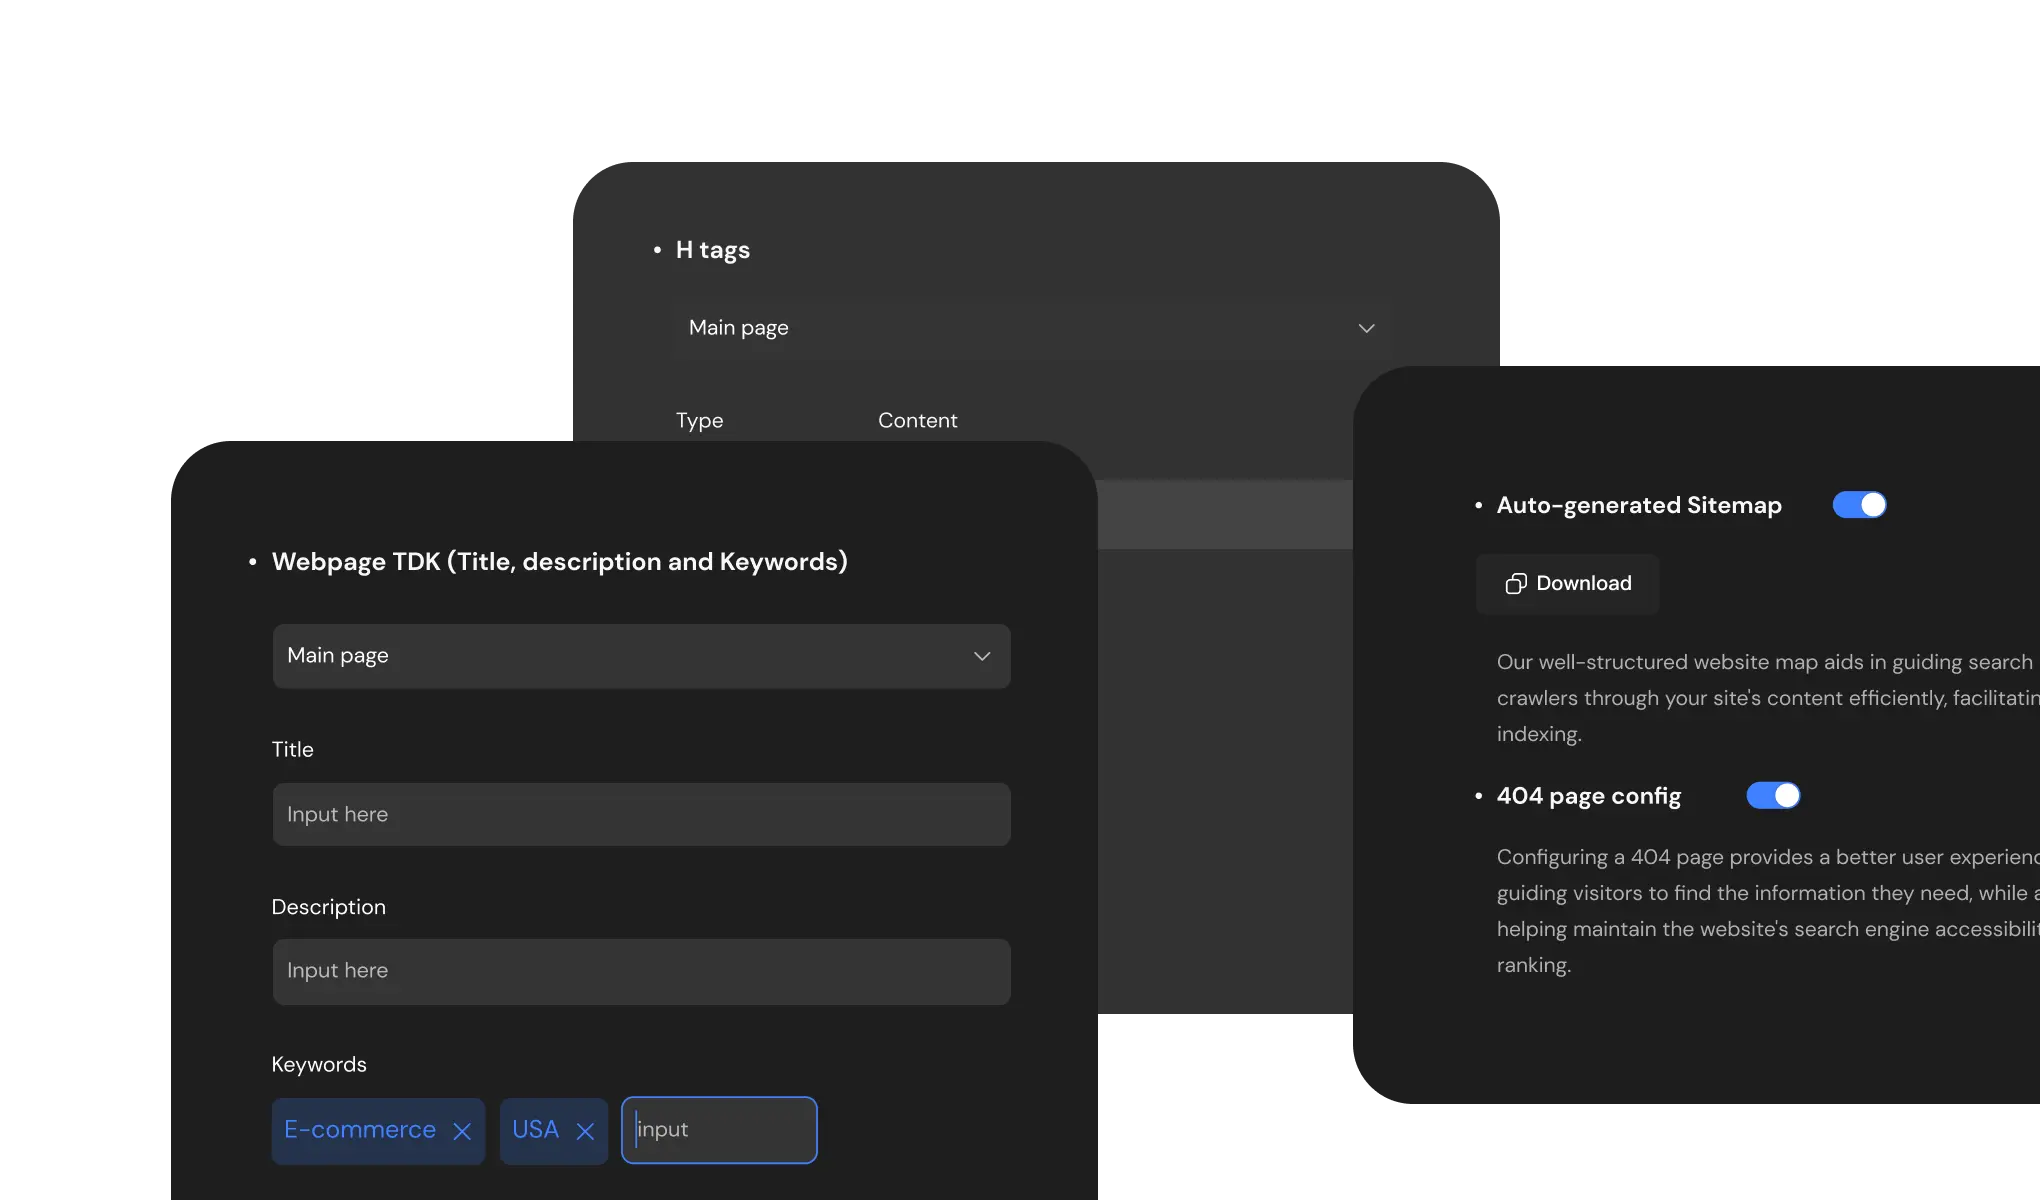Select the E-commerce keyword chip
The image size is (2040, 1200).
pyautogui.click(x=360, y=1130)
